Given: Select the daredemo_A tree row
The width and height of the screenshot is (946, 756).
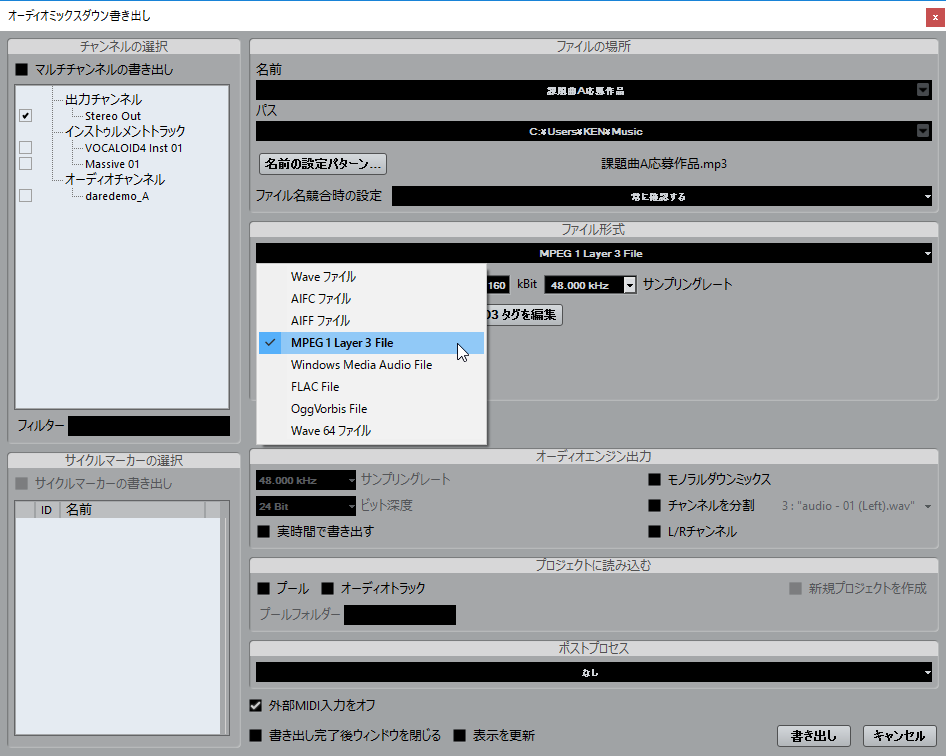Looking at the screenshot, I should pyautogui.click(x=117, y=196).
